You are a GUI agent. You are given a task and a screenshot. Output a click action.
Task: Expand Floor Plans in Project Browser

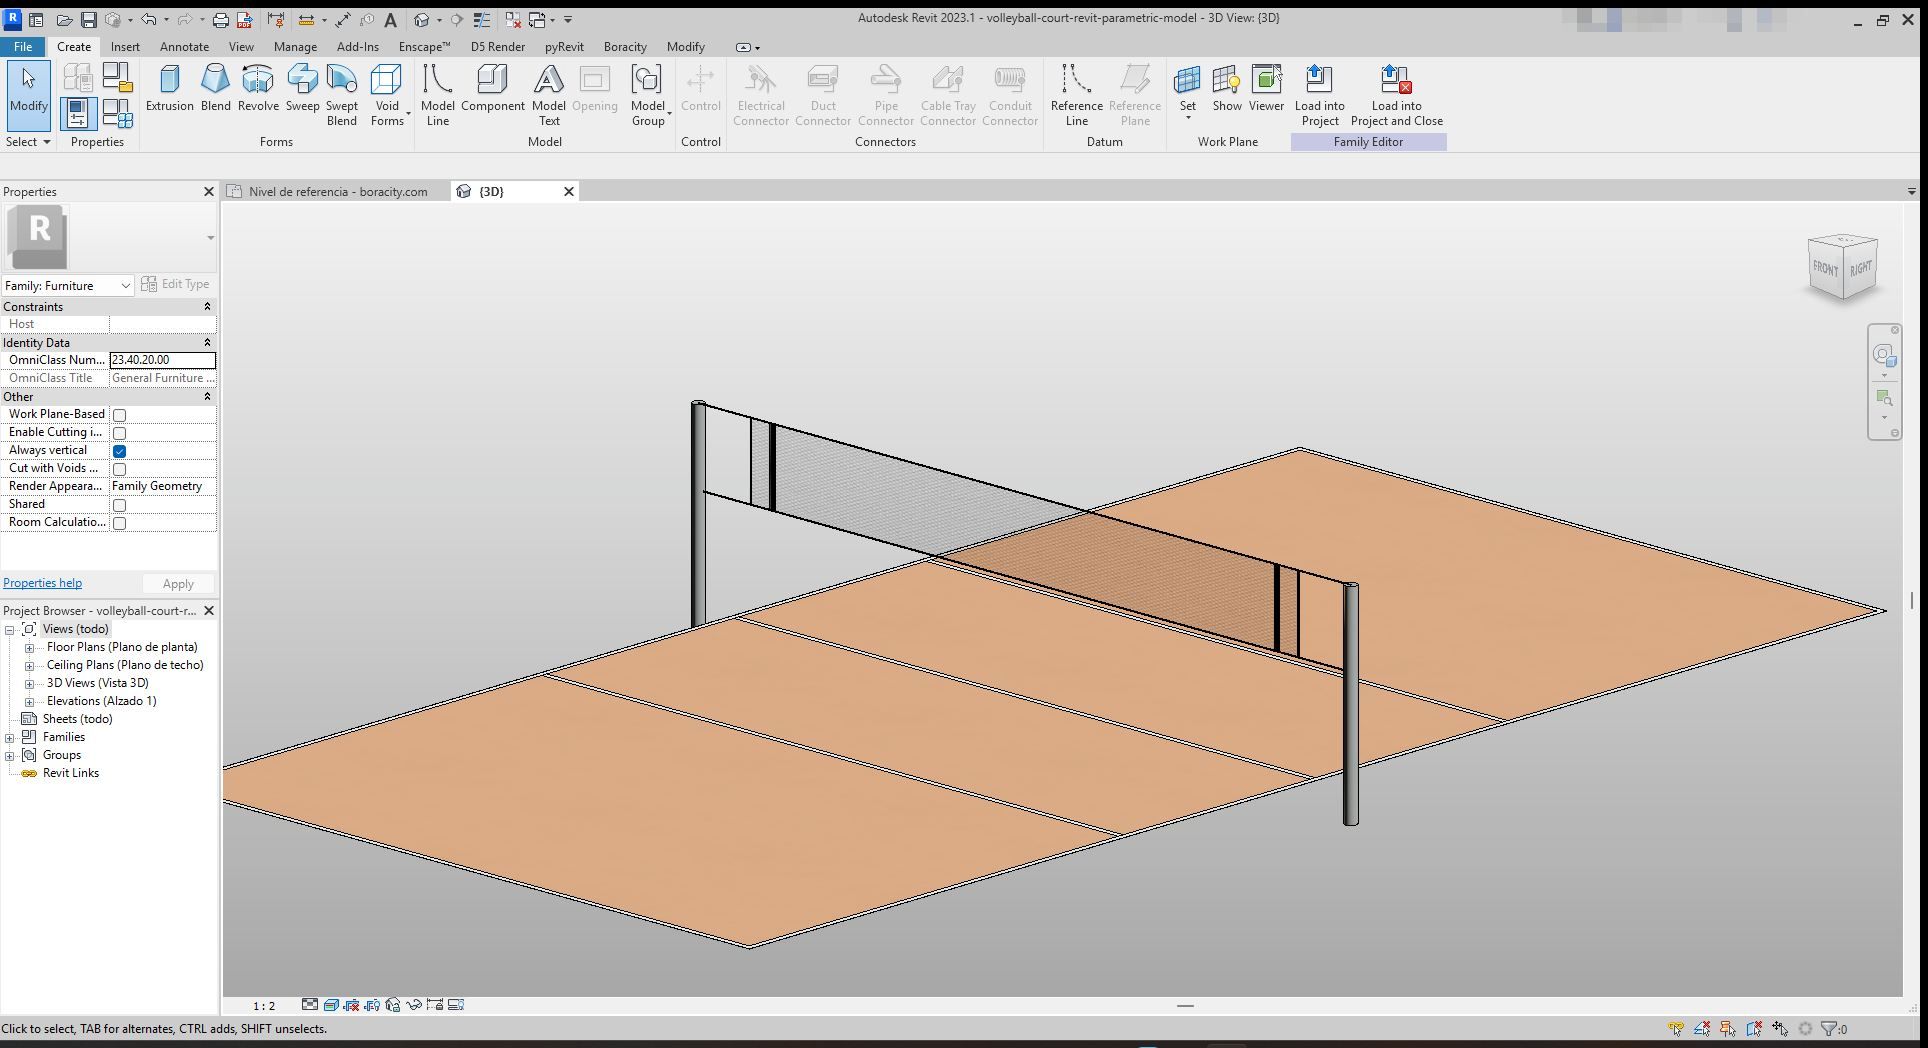(30, 647)
